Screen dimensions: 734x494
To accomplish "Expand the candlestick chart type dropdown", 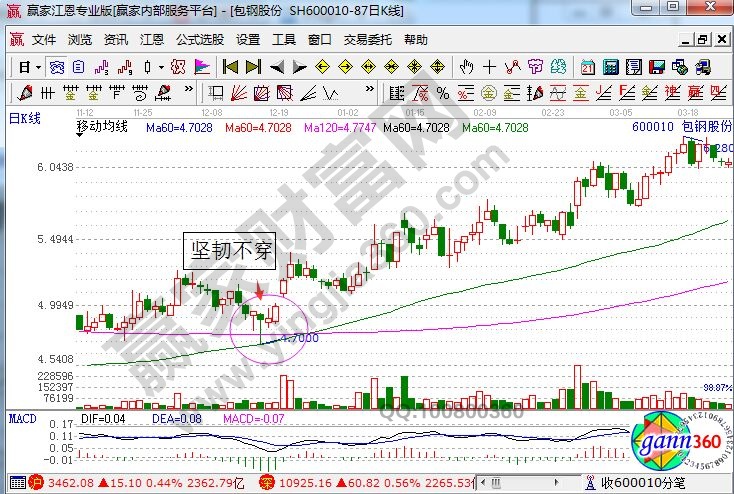I will 160,67.
